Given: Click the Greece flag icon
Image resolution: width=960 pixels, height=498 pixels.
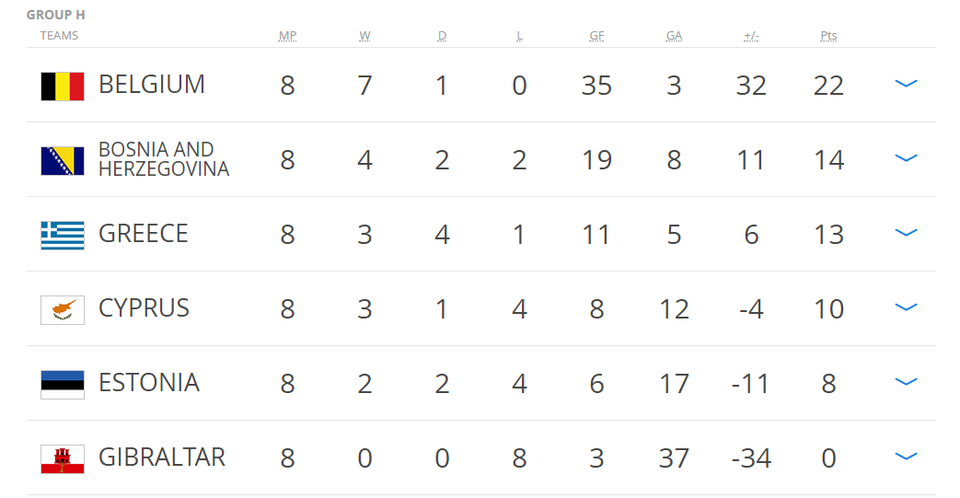Looking at the screenshot, I should click(62, 235).
